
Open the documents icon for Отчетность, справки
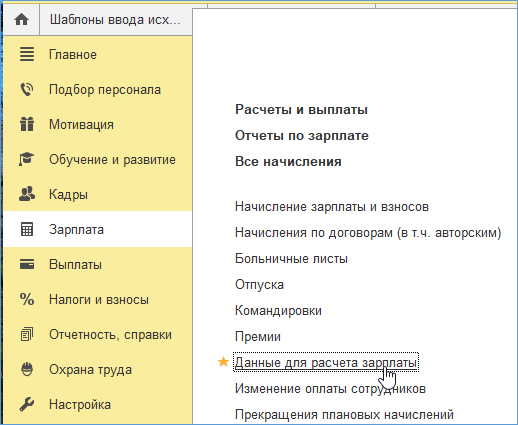27,334
